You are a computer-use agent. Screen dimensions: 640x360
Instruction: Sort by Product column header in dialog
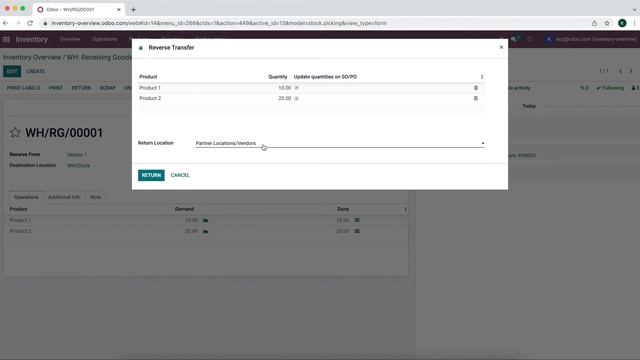pos(148,77)
